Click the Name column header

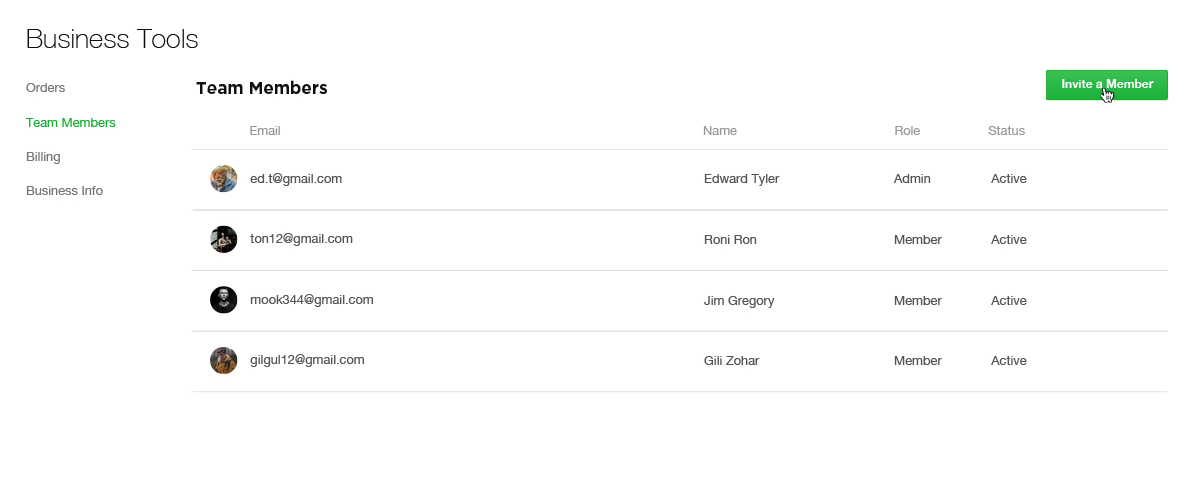click(x=720, y=131)
